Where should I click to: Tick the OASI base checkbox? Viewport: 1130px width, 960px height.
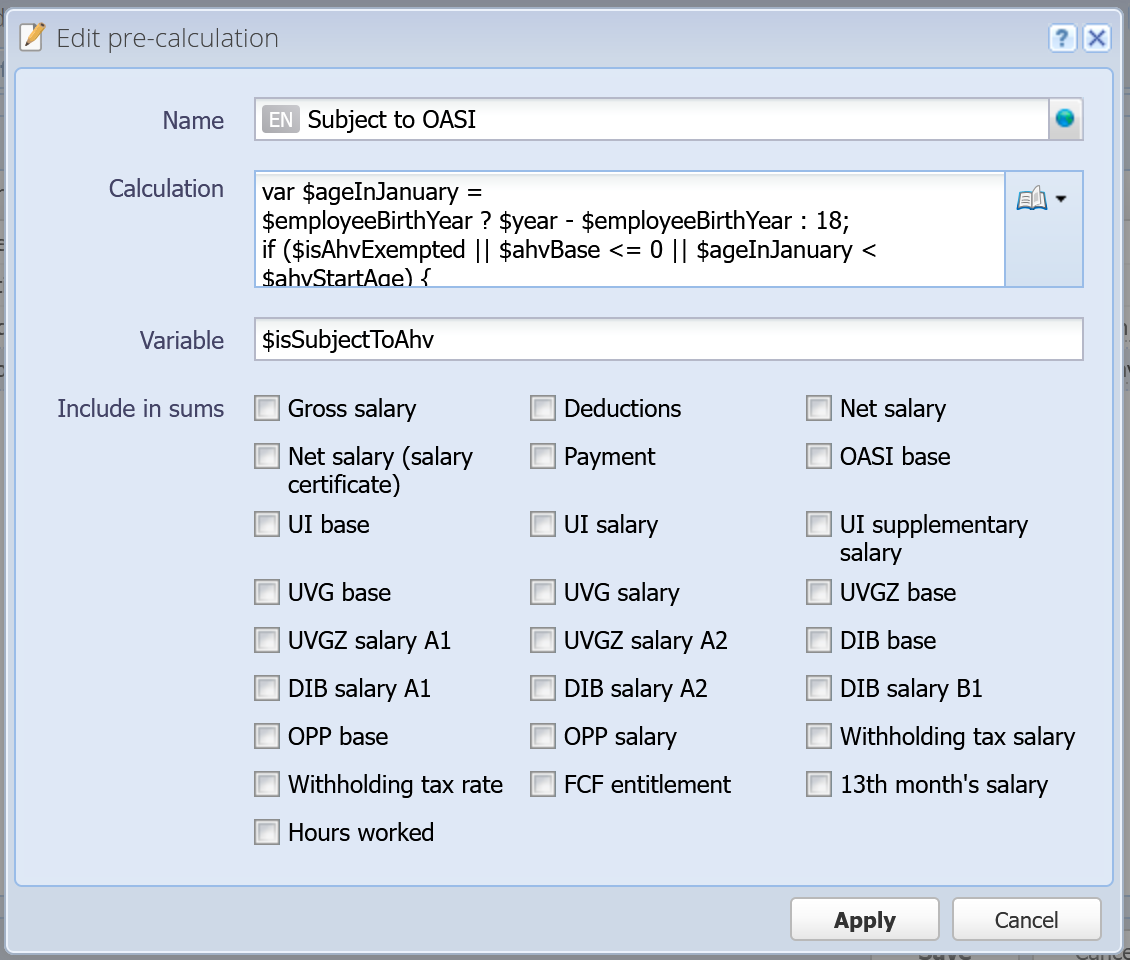819,456
